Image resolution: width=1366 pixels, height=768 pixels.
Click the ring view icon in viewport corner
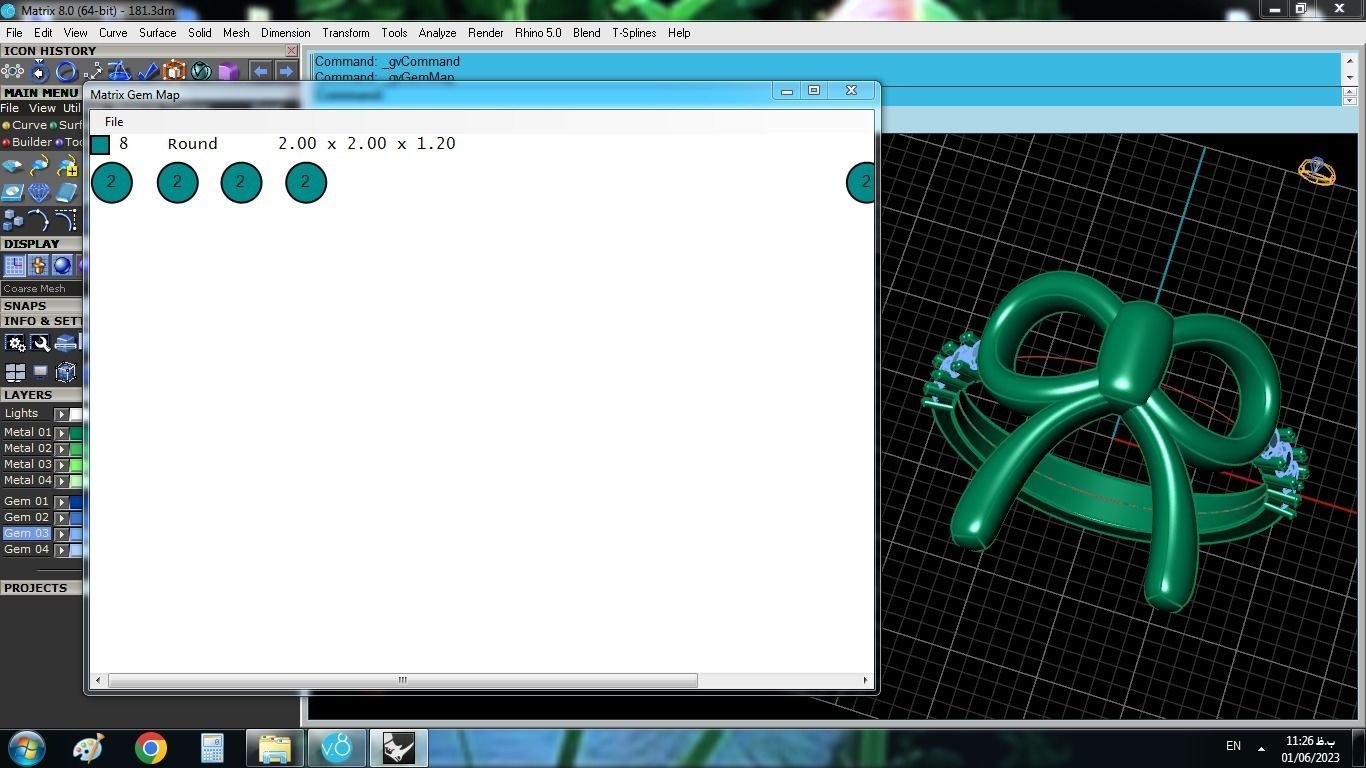(1317, 171)
